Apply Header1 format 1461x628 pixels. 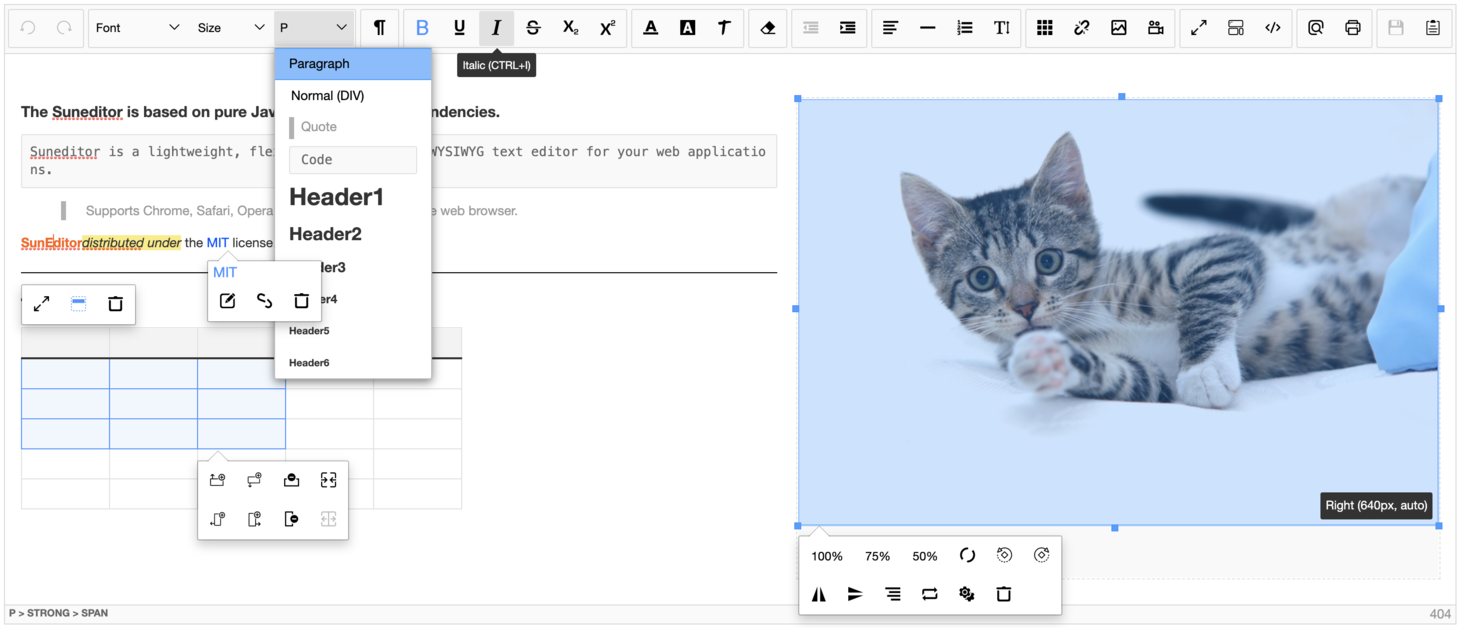click(x=353, y=197)
